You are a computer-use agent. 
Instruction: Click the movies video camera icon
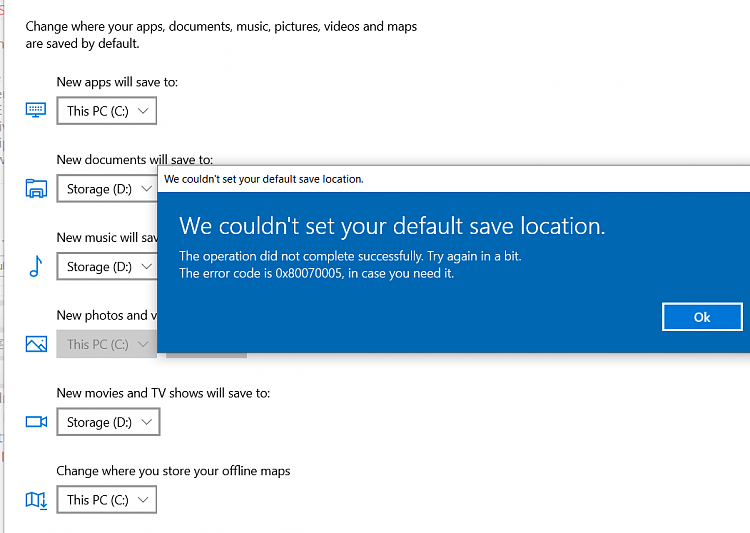(x=36, y=422)
